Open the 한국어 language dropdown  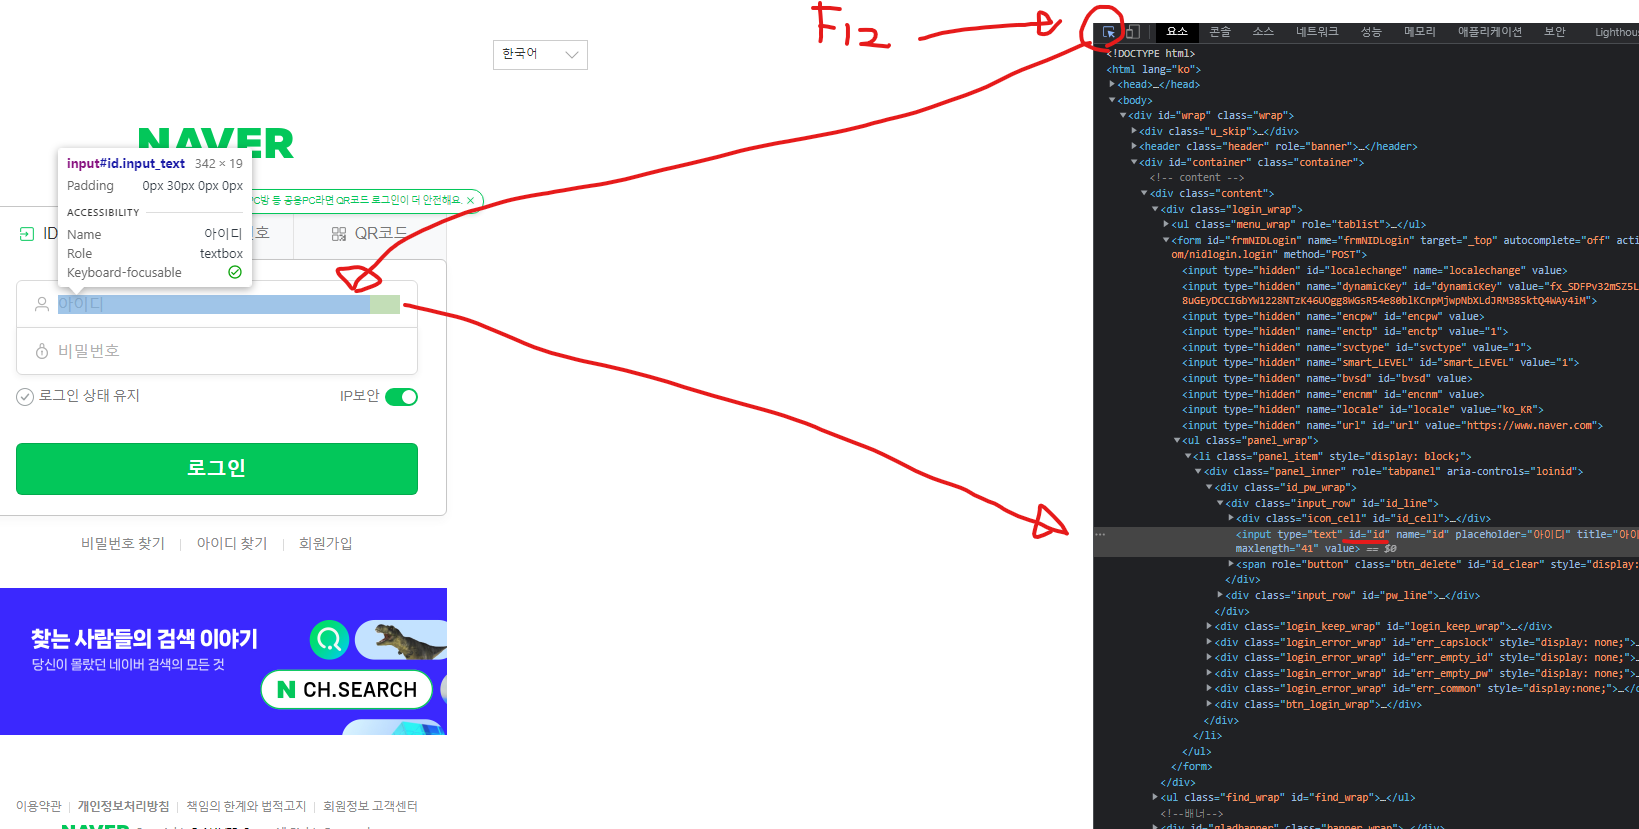click(540, 55)
